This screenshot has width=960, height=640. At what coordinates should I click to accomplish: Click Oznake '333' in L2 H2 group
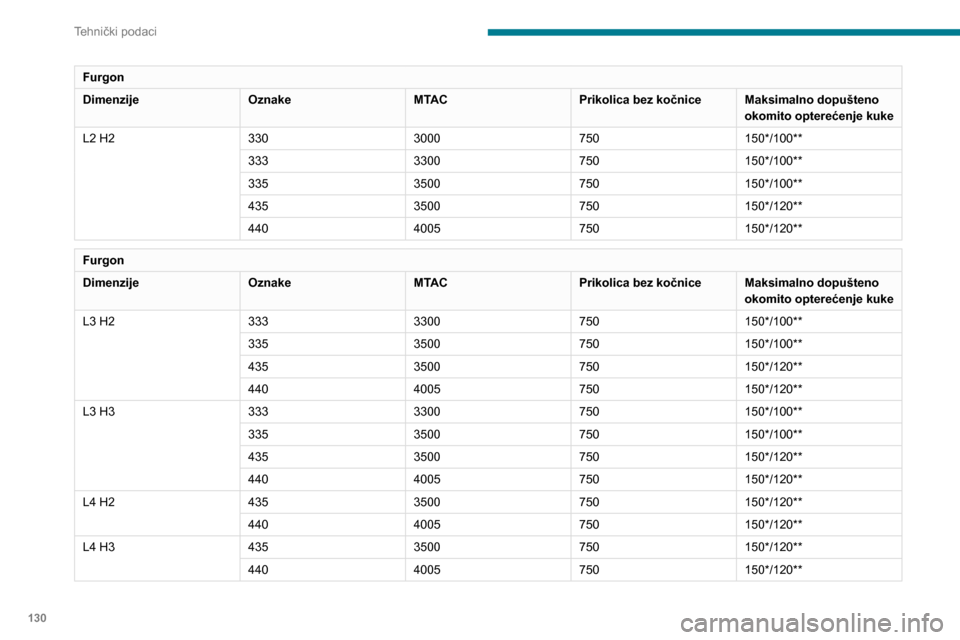[x=258, y=161]
